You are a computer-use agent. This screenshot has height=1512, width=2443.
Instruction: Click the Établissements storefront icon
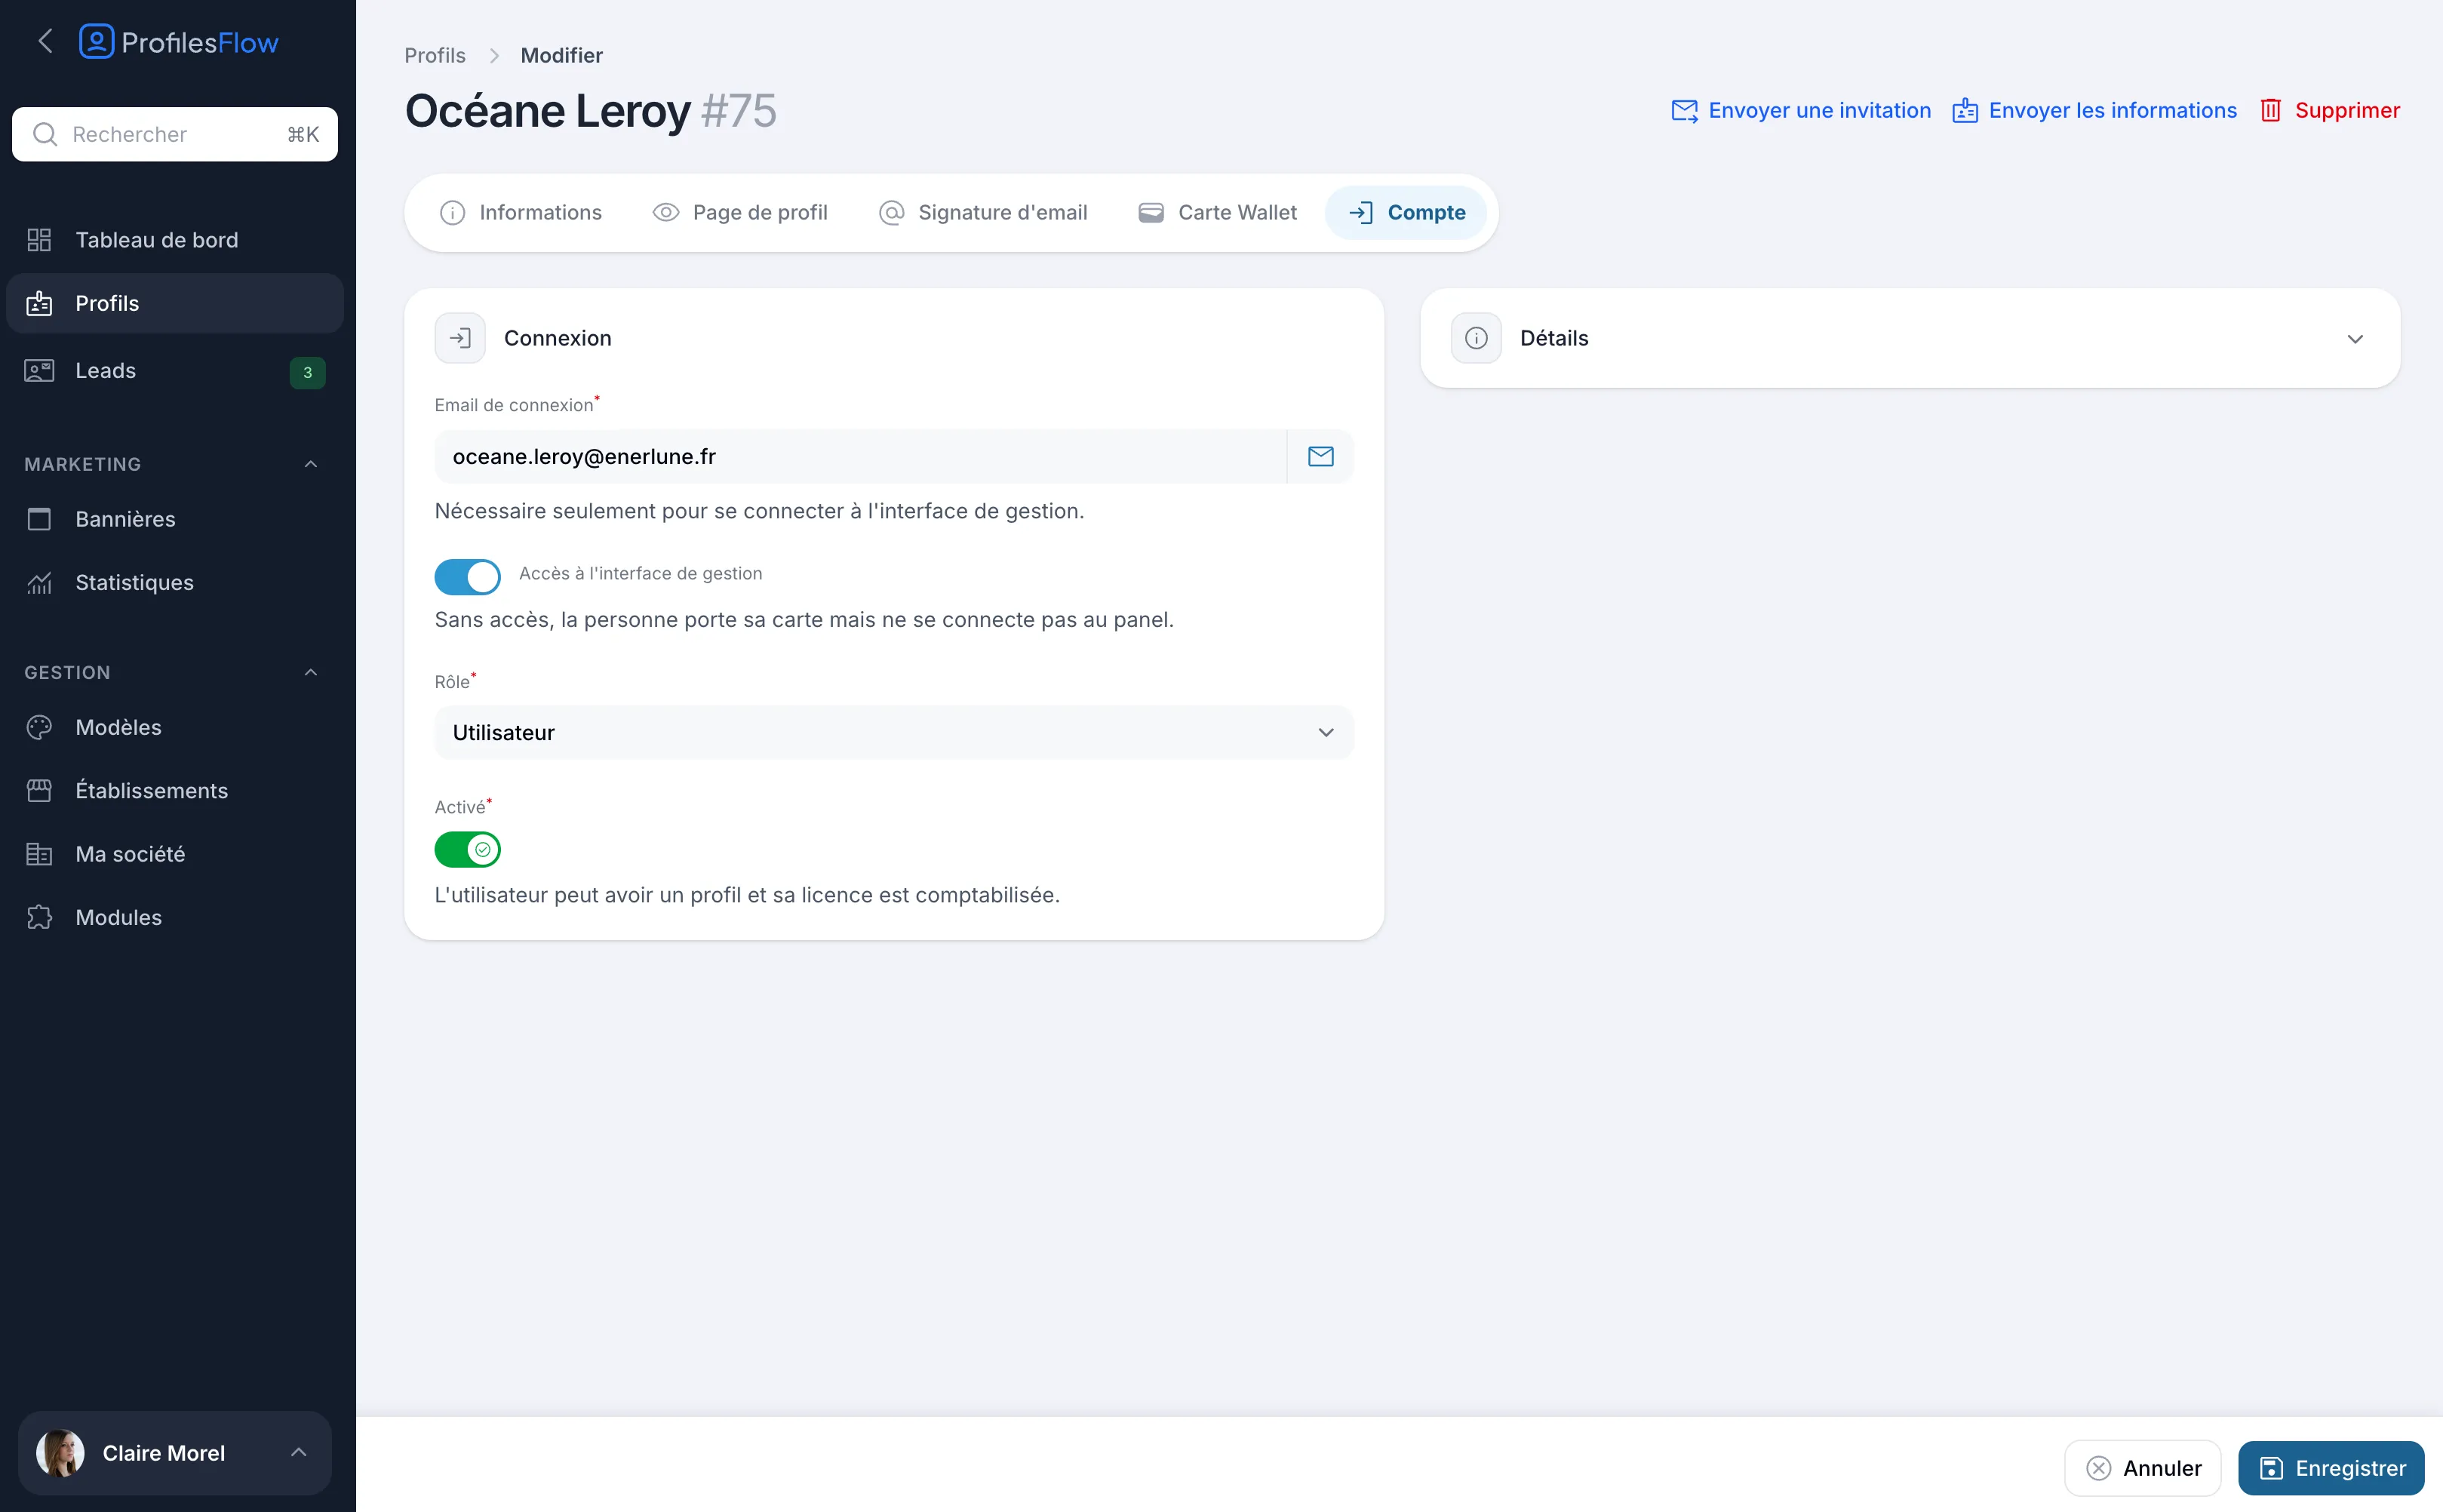click(x=39, y=790)
